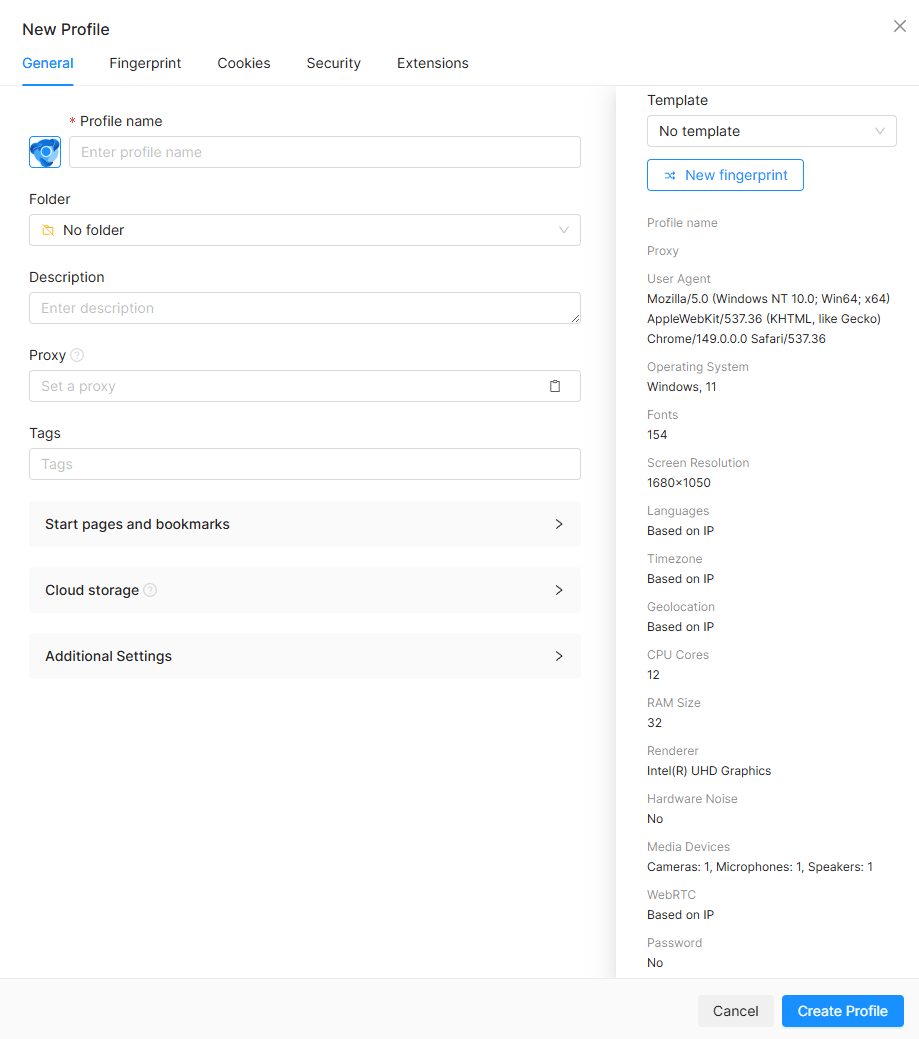This screenshot has width=919, height=1039.
Task: Click the Cloud storage help icon
Action: coord(150,590)
